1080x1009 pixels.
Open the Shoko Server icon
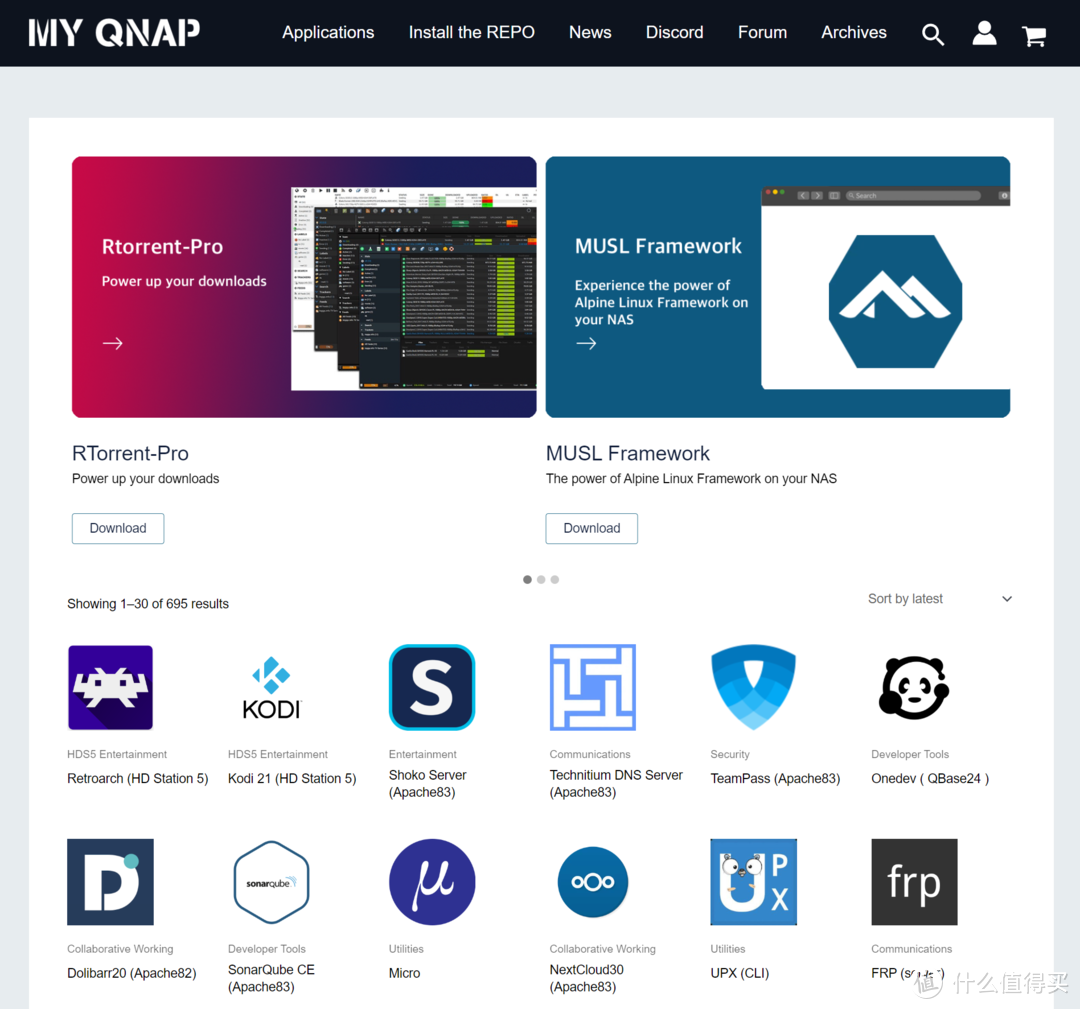click(432, 687)
